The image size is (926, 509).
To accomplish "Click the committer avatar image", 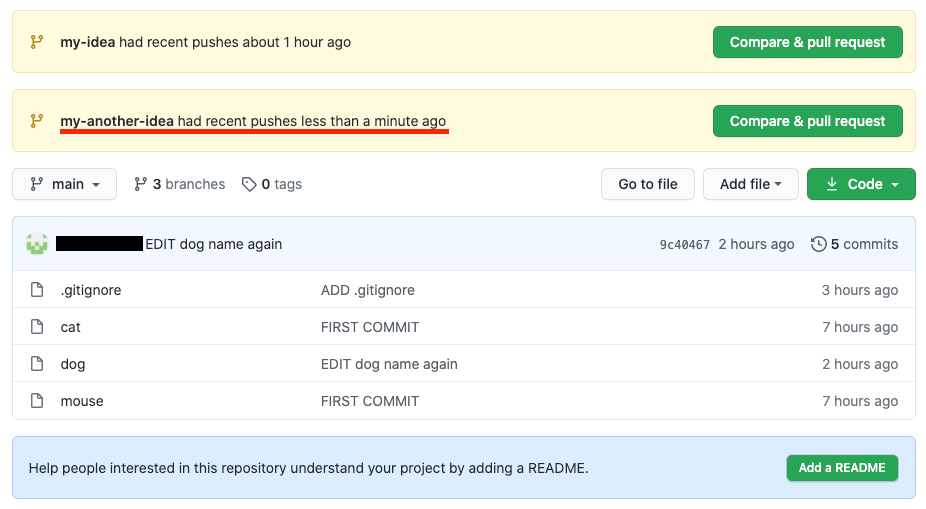I will click(37, 244).
